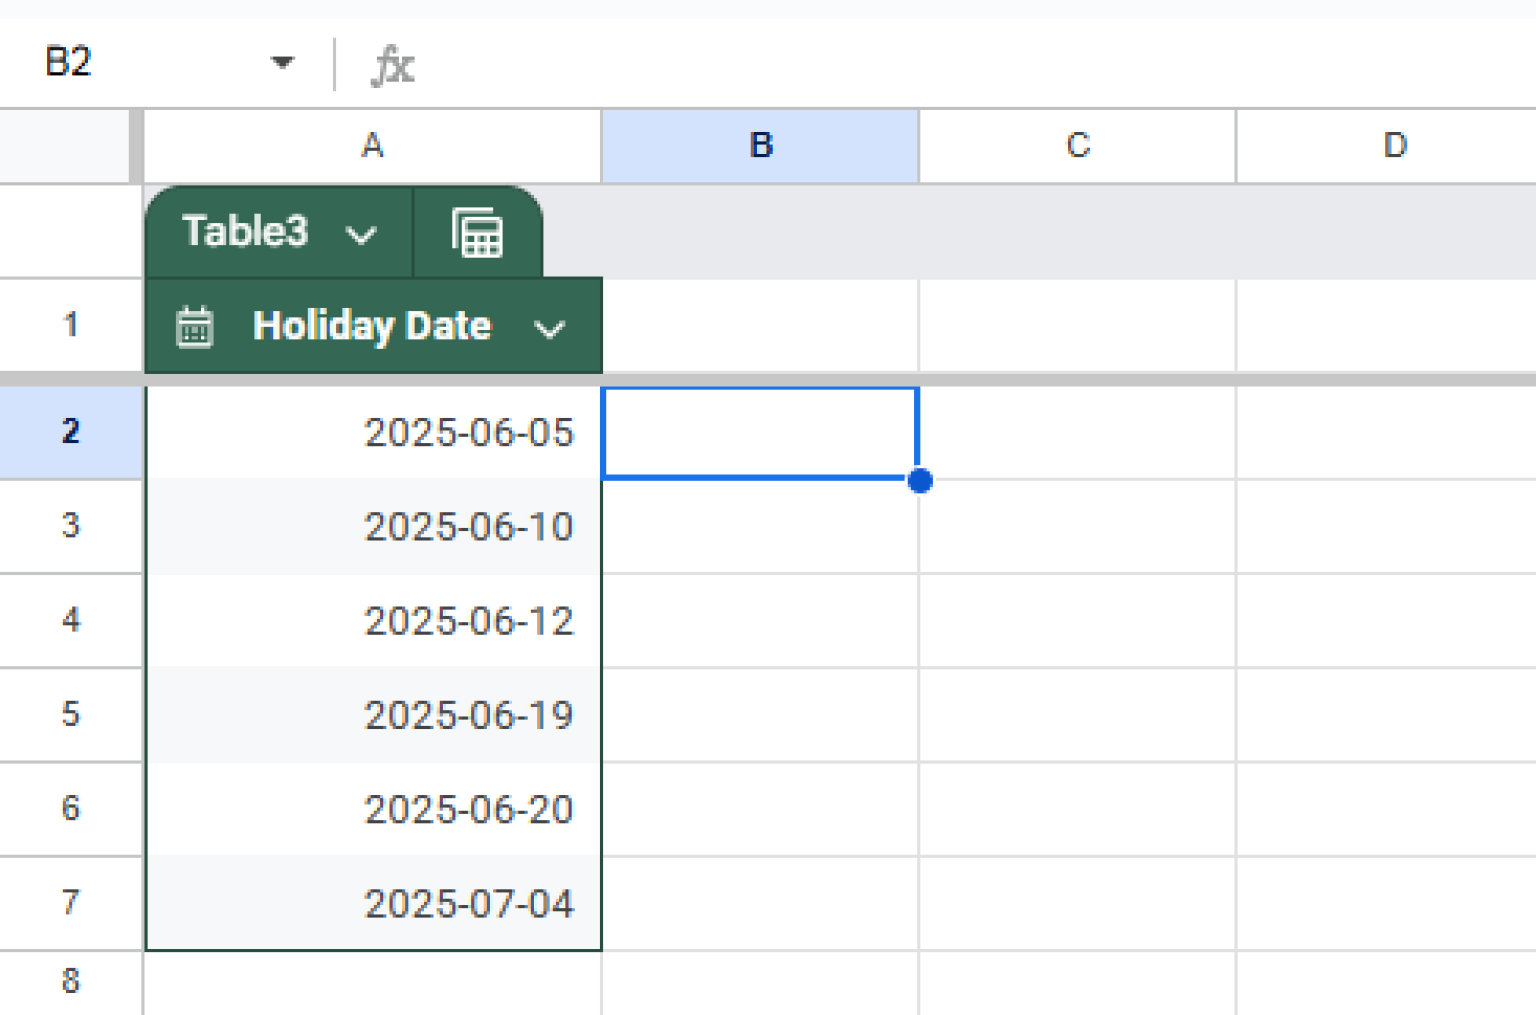
Task: Click the blue fill handle on cell B2
Action: (x=920, y=481)
